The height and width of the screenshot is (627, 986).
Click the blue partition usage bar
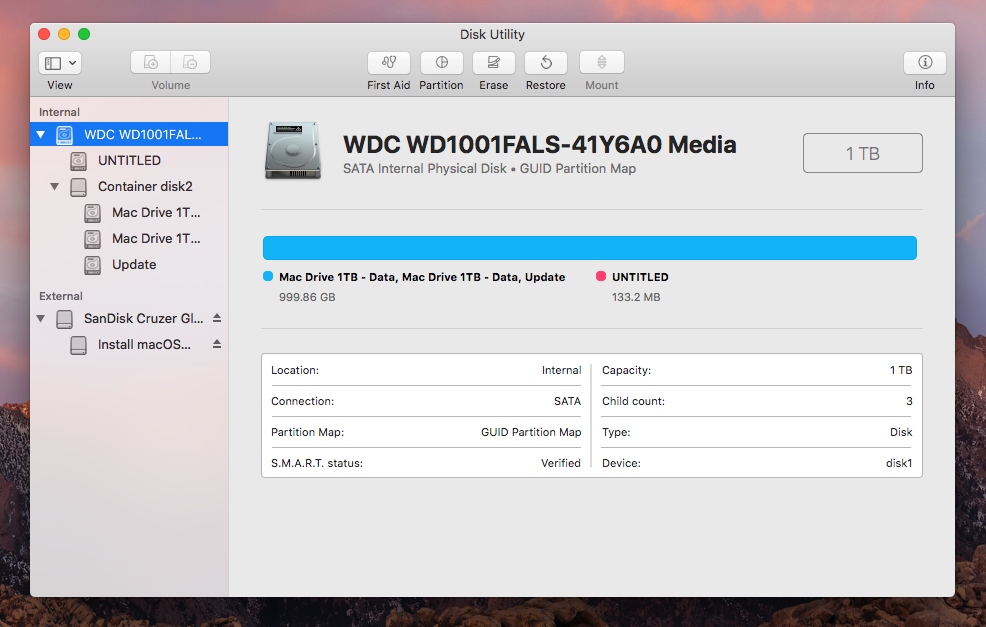pyautogui.click(x=590, y=248)
